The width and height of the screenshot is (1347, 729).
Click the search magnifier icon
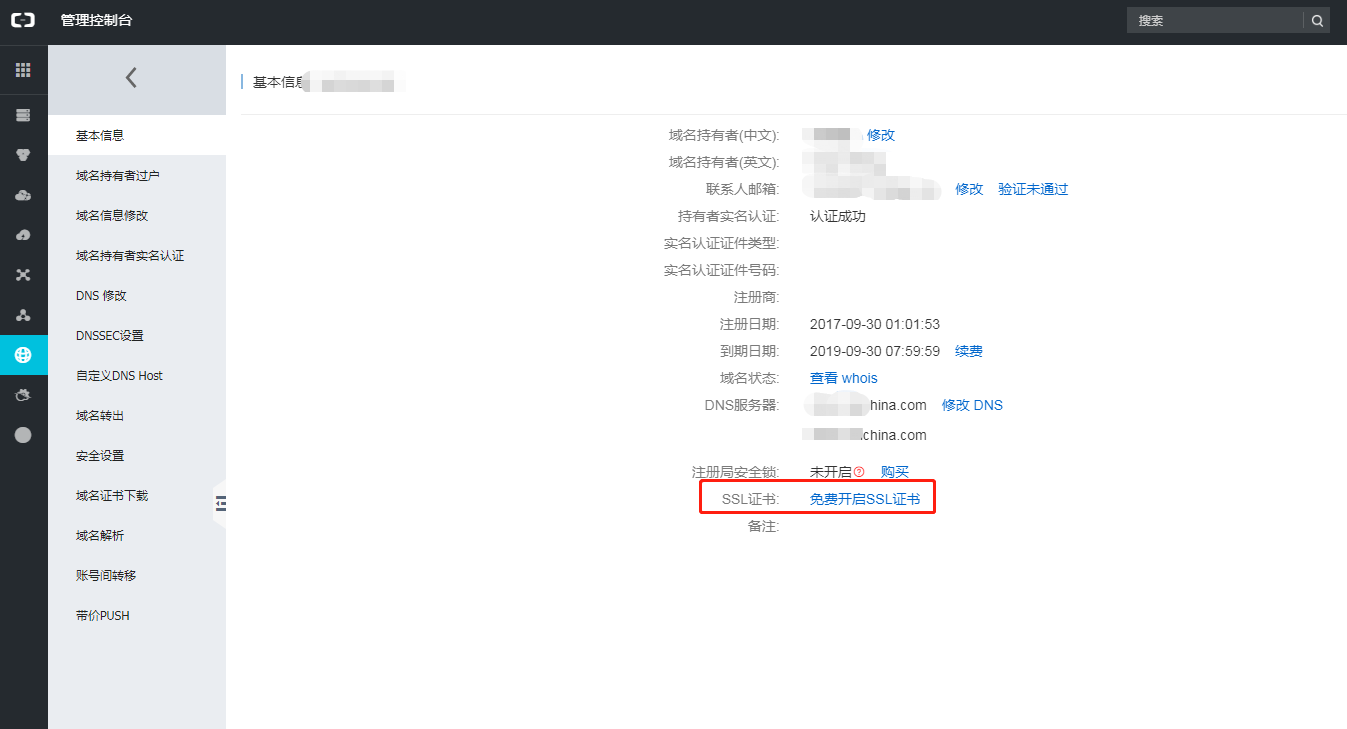click(x=1317, y=20)
